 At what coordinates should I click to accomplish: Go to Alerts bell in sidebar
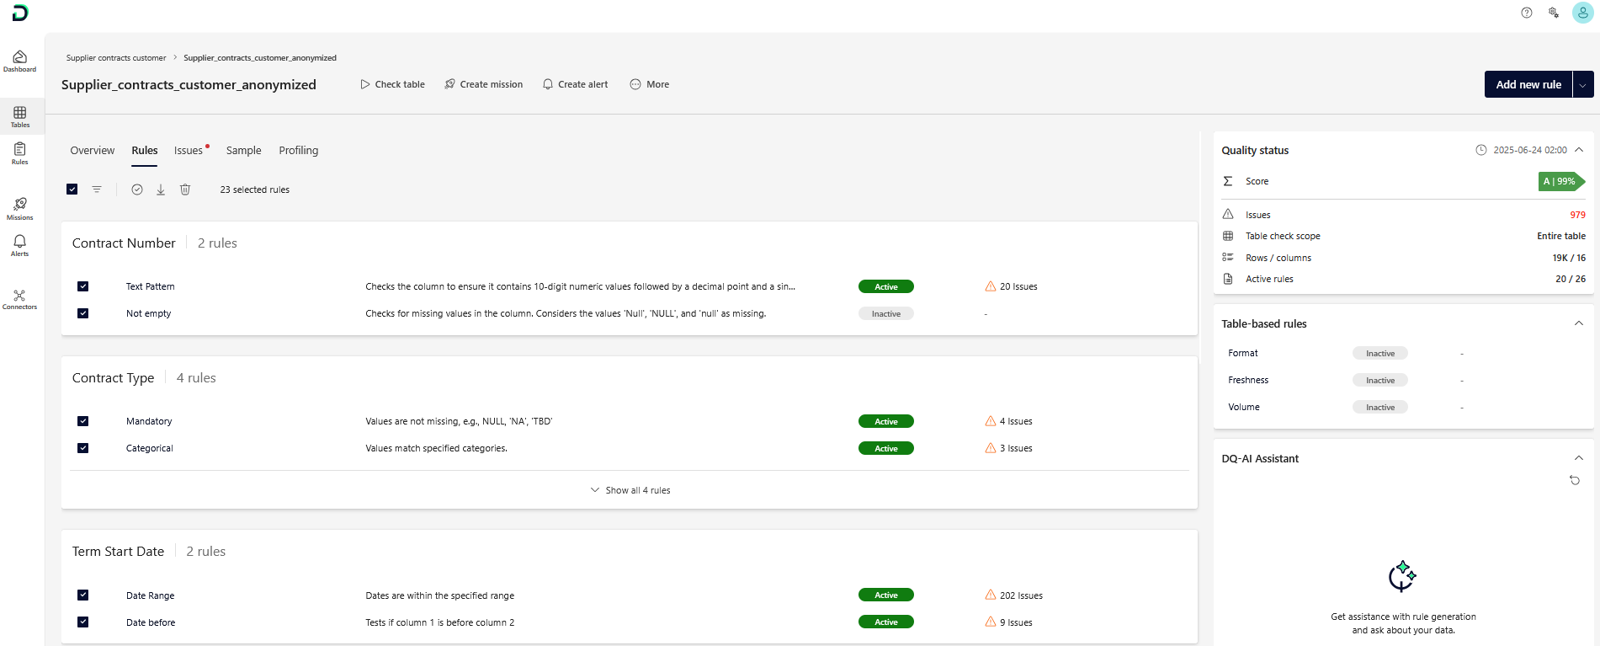[x=19, y=245]
